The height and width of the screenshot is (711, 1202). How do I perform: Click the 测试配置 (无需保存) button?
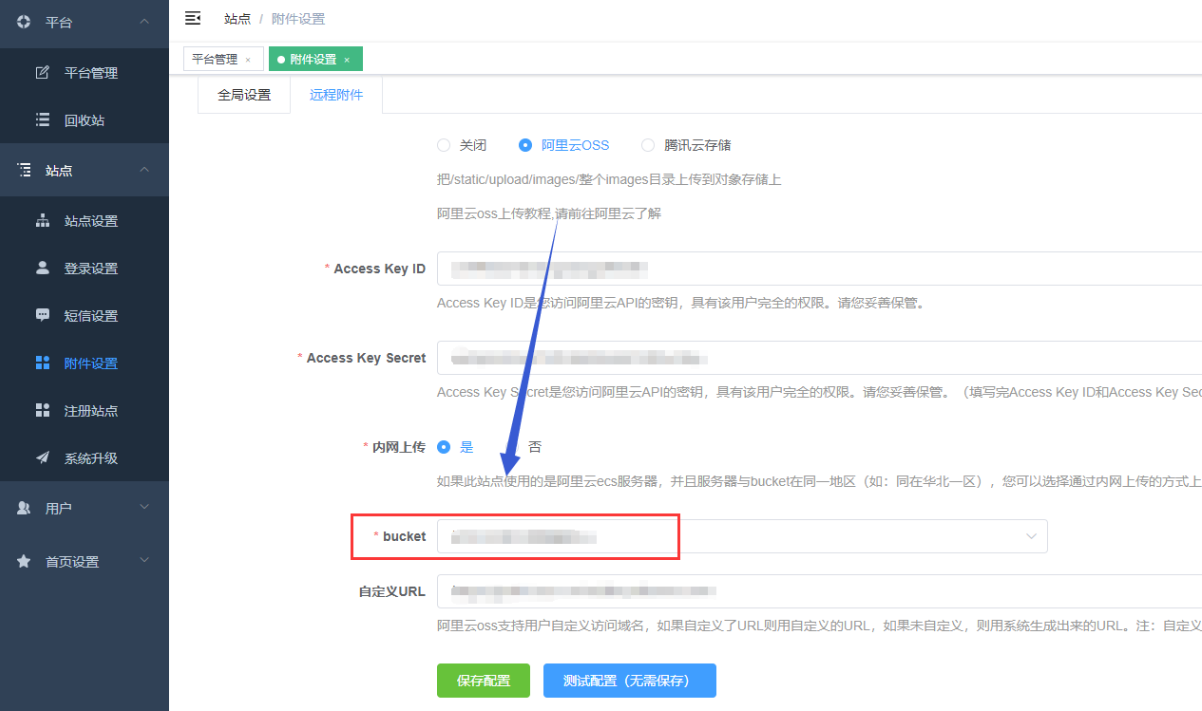click(629, 681)
